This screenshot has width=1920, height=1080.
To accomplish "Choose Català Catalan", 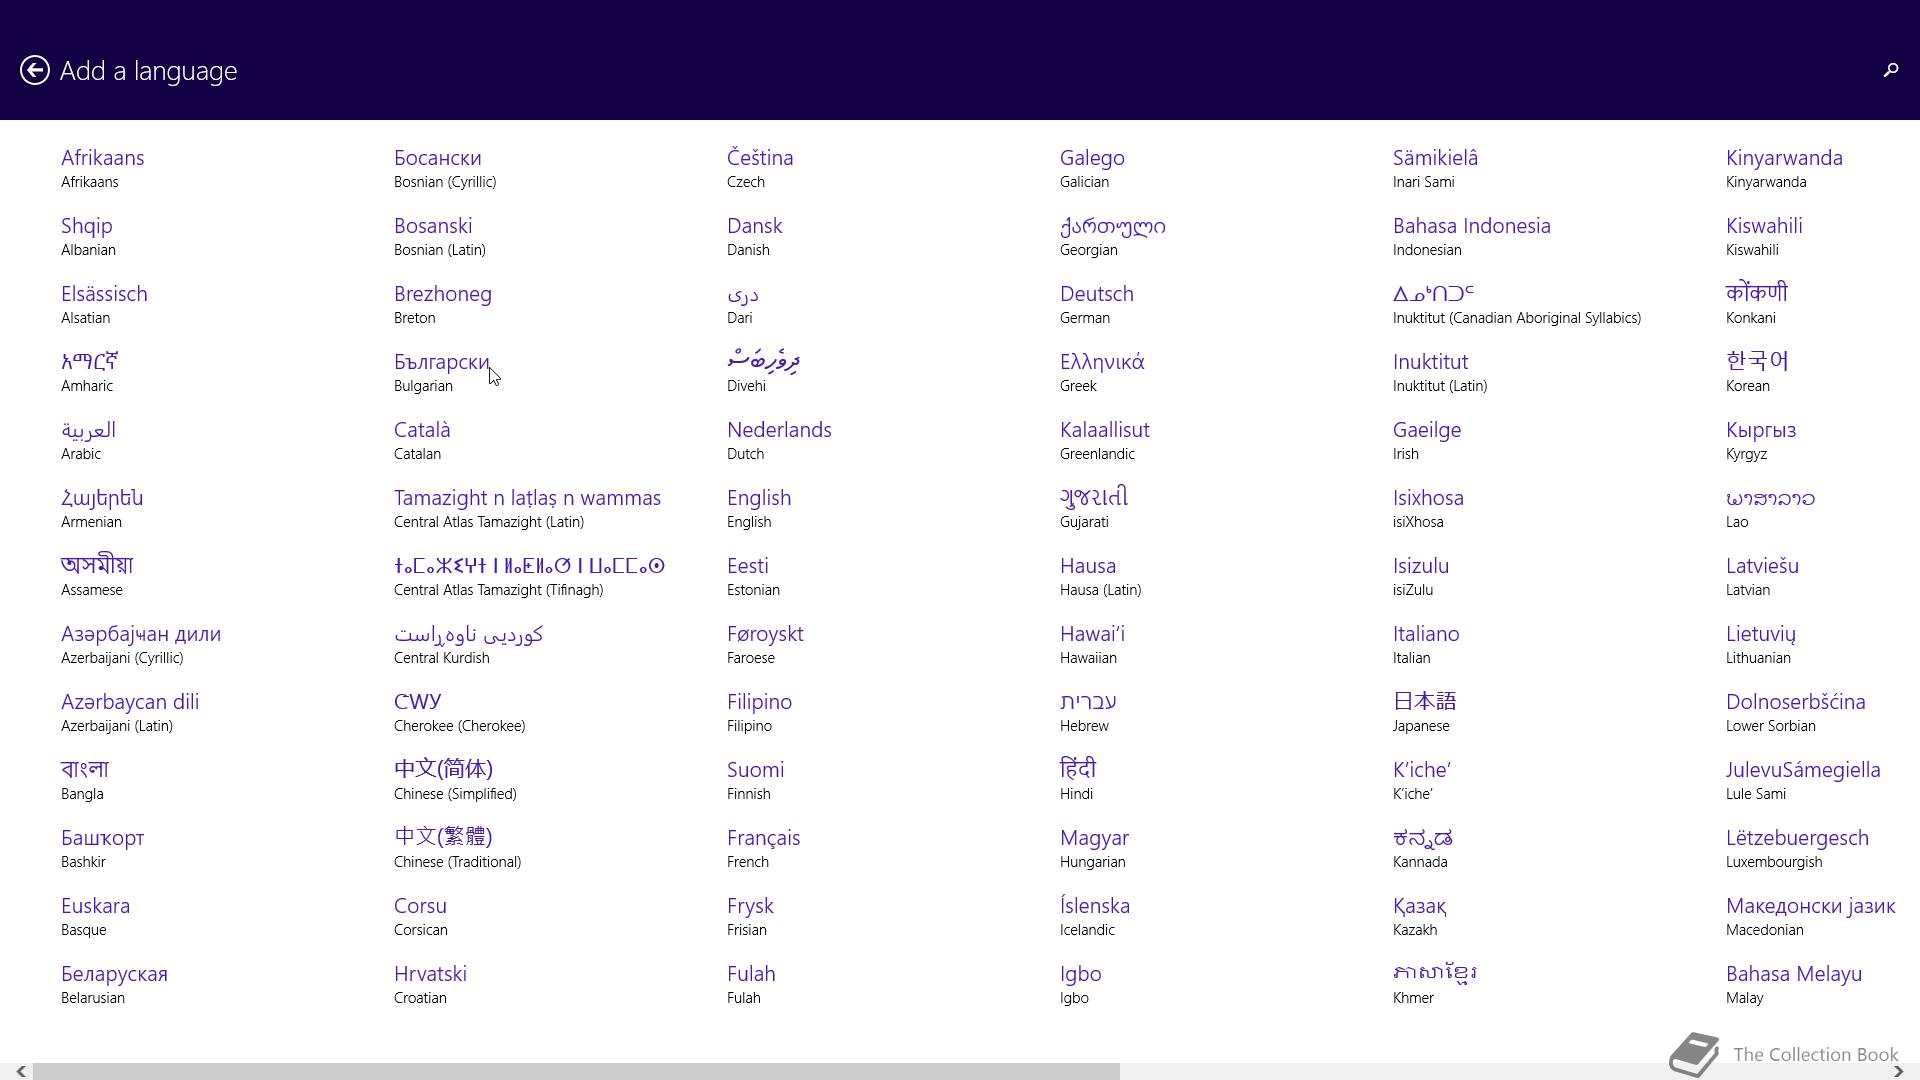I will coord(422,441).
